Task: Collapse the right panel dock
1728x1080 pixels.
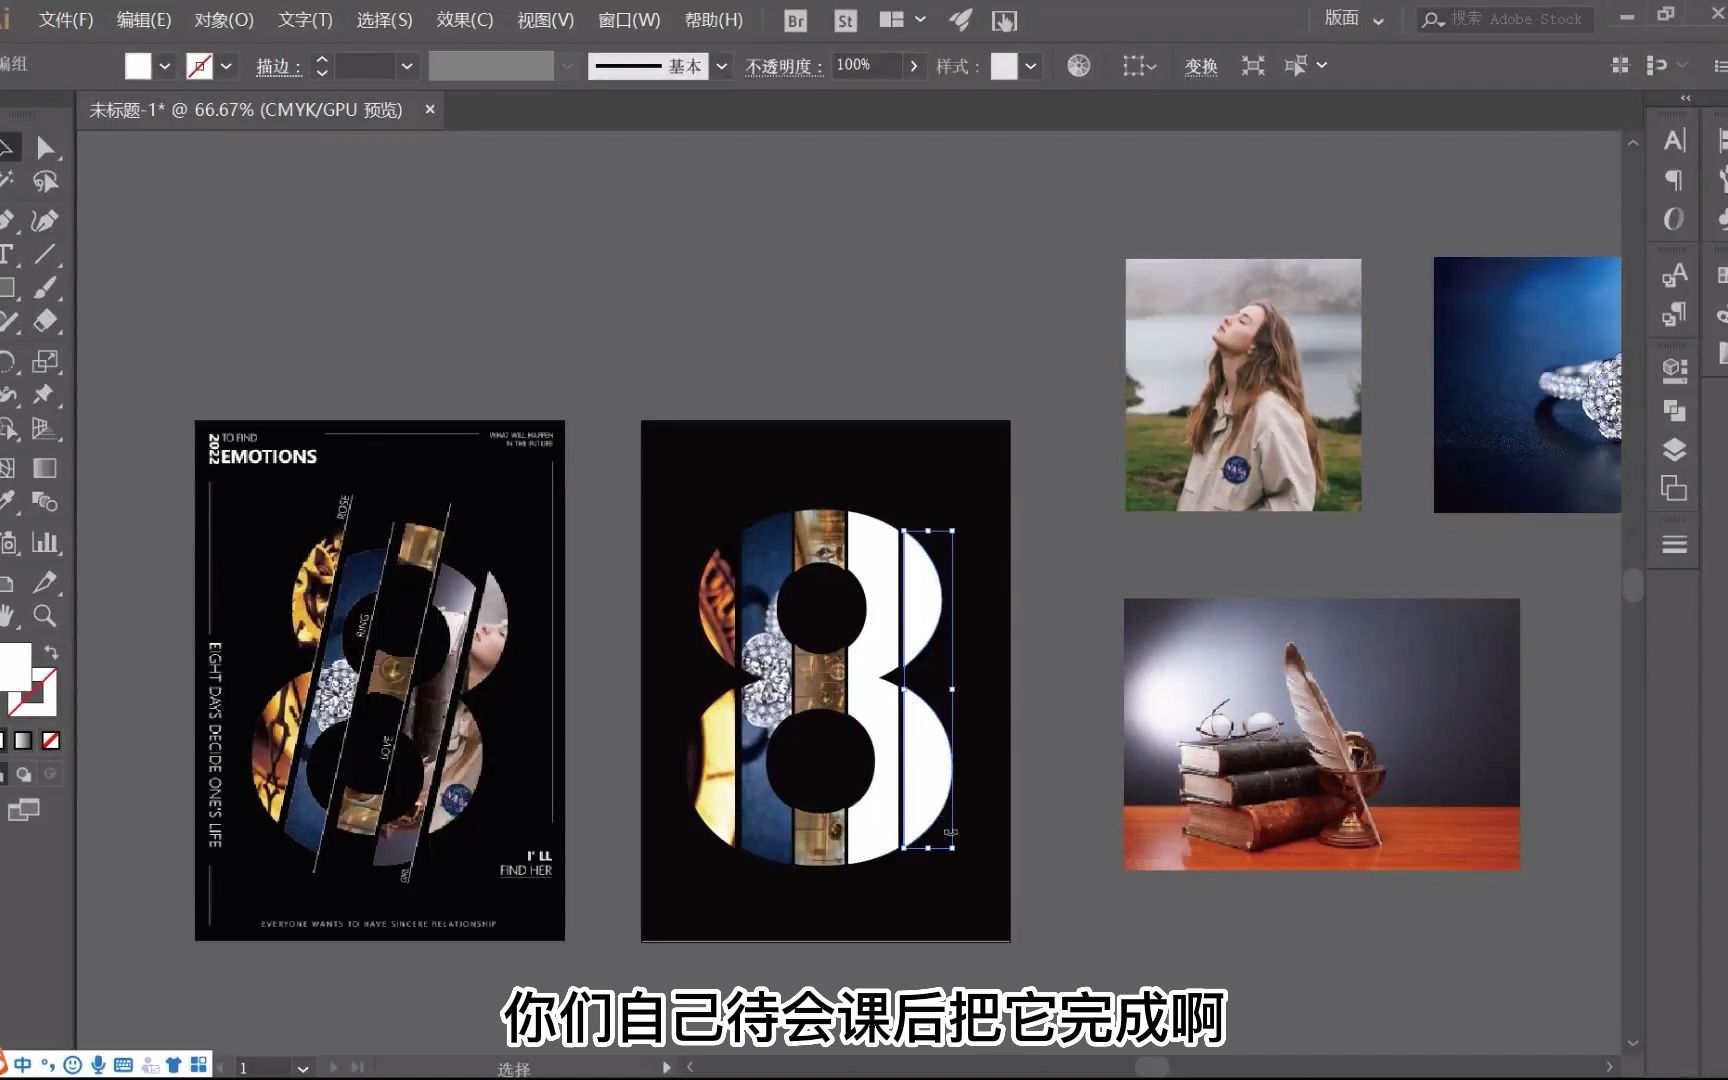Action: (1684, 97)
